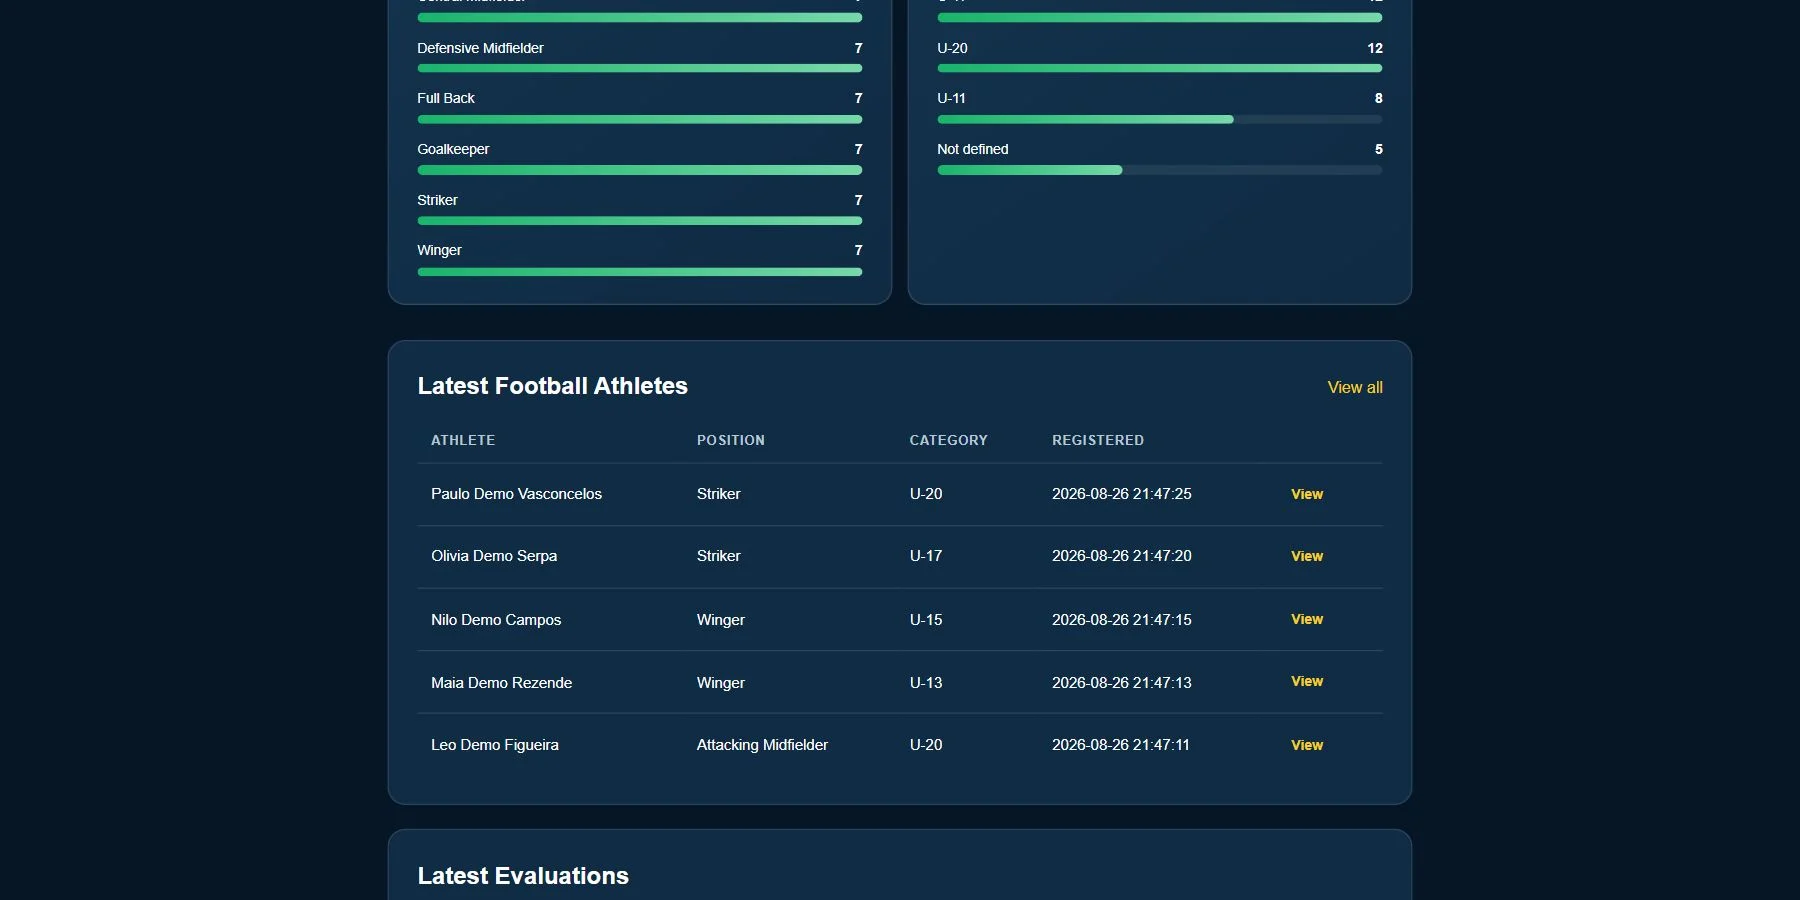
Task: Open the View all athletes link
Action: [x=1355, y=387]
